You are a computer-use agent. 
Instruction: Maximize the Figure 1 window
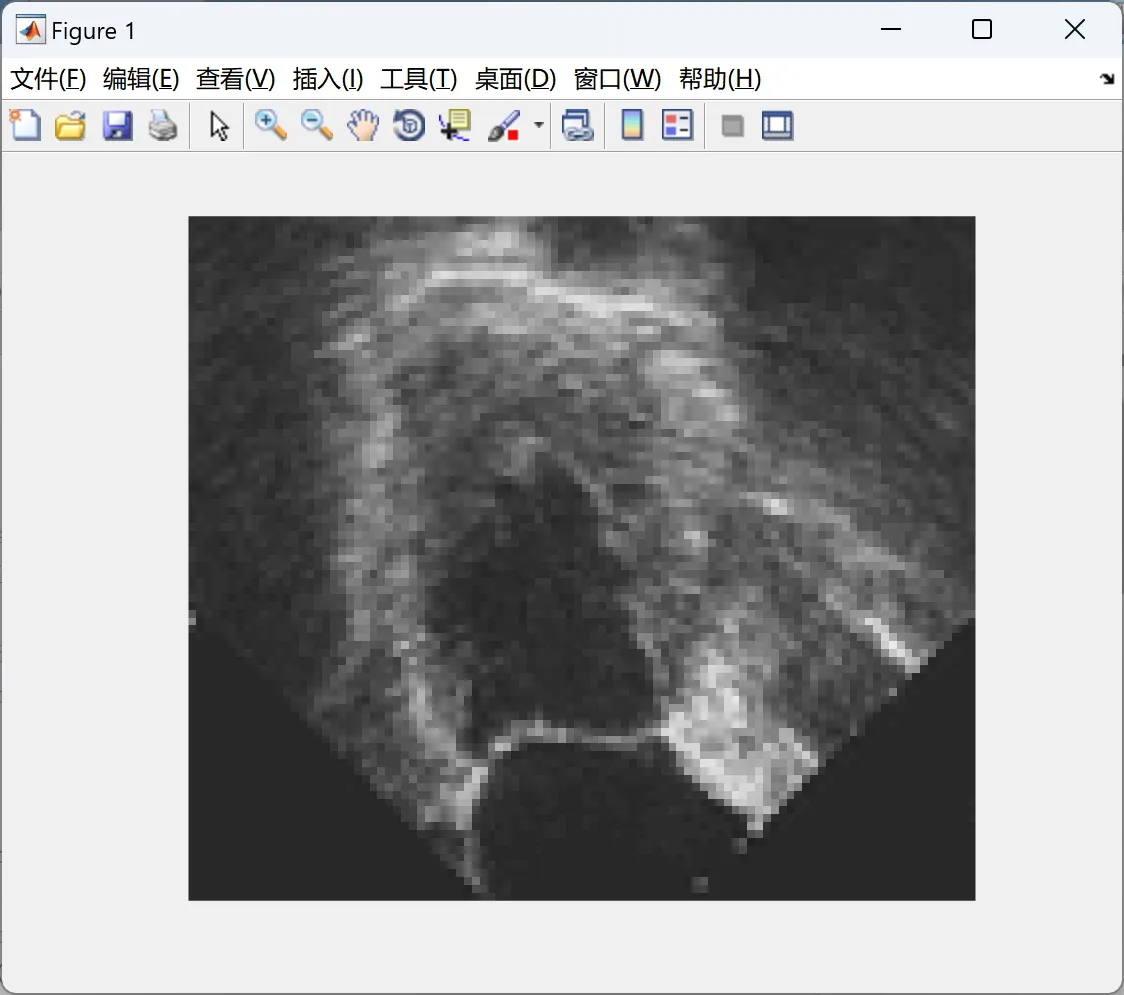click(981, 29)
